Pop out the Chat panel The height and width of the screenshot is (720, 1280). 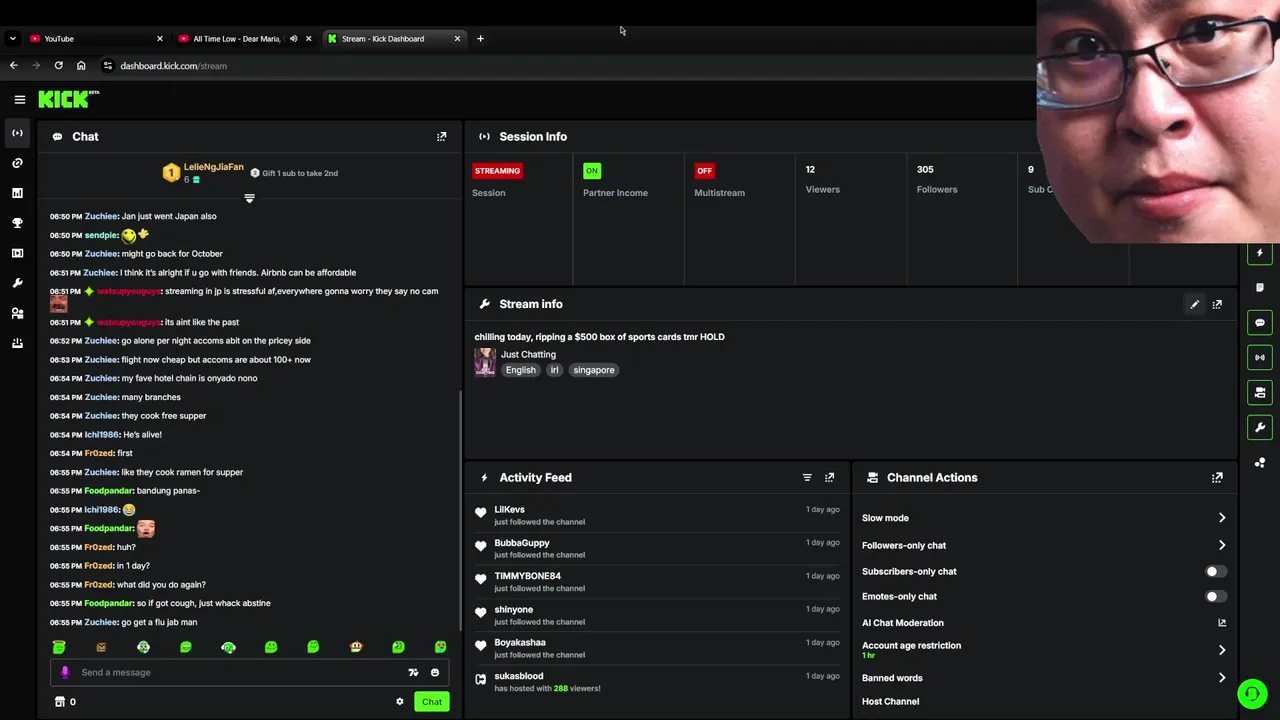(441, 137)
